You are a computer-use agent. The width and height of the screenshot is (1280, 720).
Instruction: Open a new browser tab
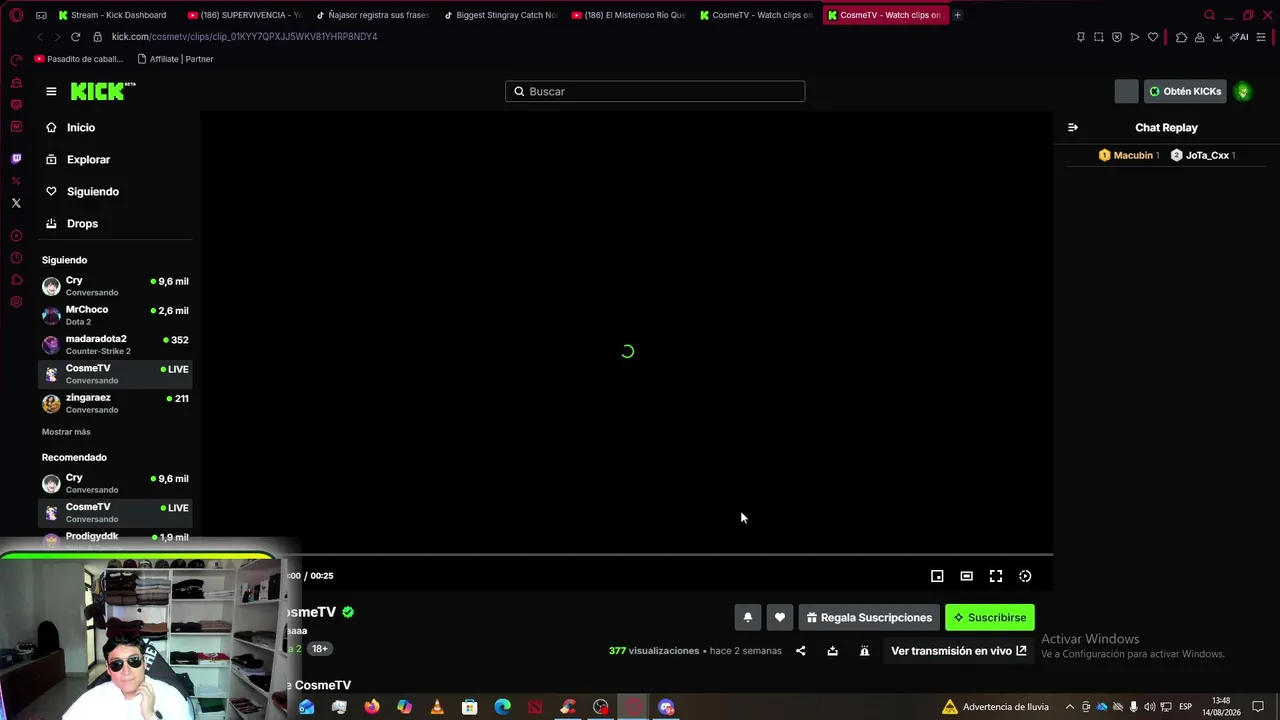(x=957, y=15)
